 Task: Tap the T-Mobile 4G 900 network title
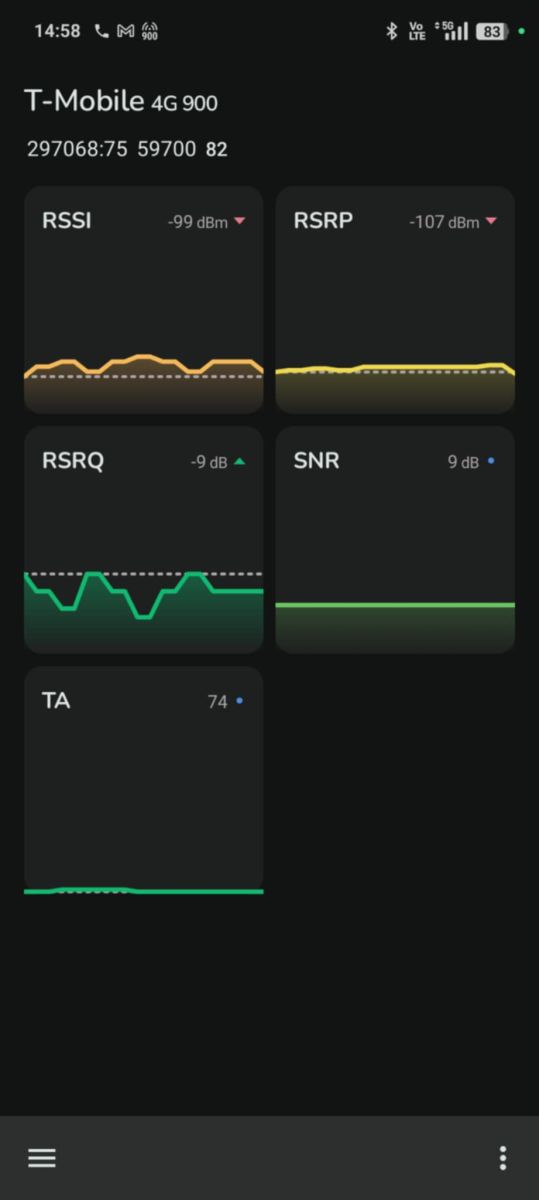click(121, 101)
